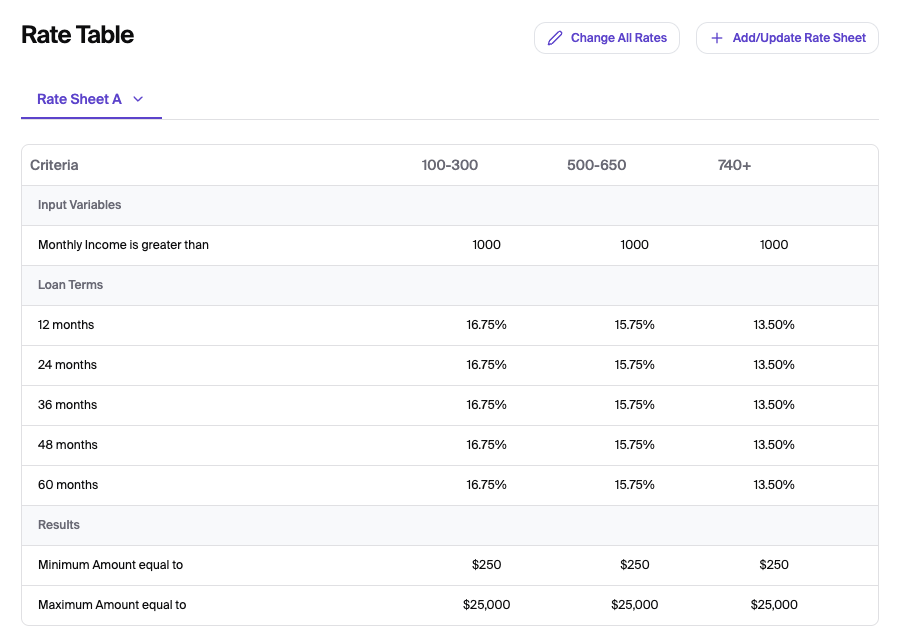Click the Minimum Amount value for 740+

tap(774, 565)
